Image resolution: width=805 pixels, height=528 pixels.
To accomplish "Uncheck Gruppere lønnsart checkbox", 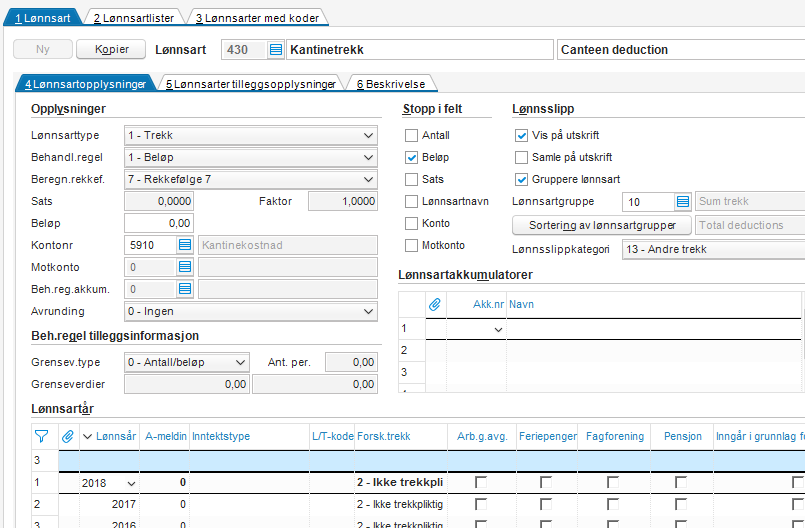I will coord(521,179).
